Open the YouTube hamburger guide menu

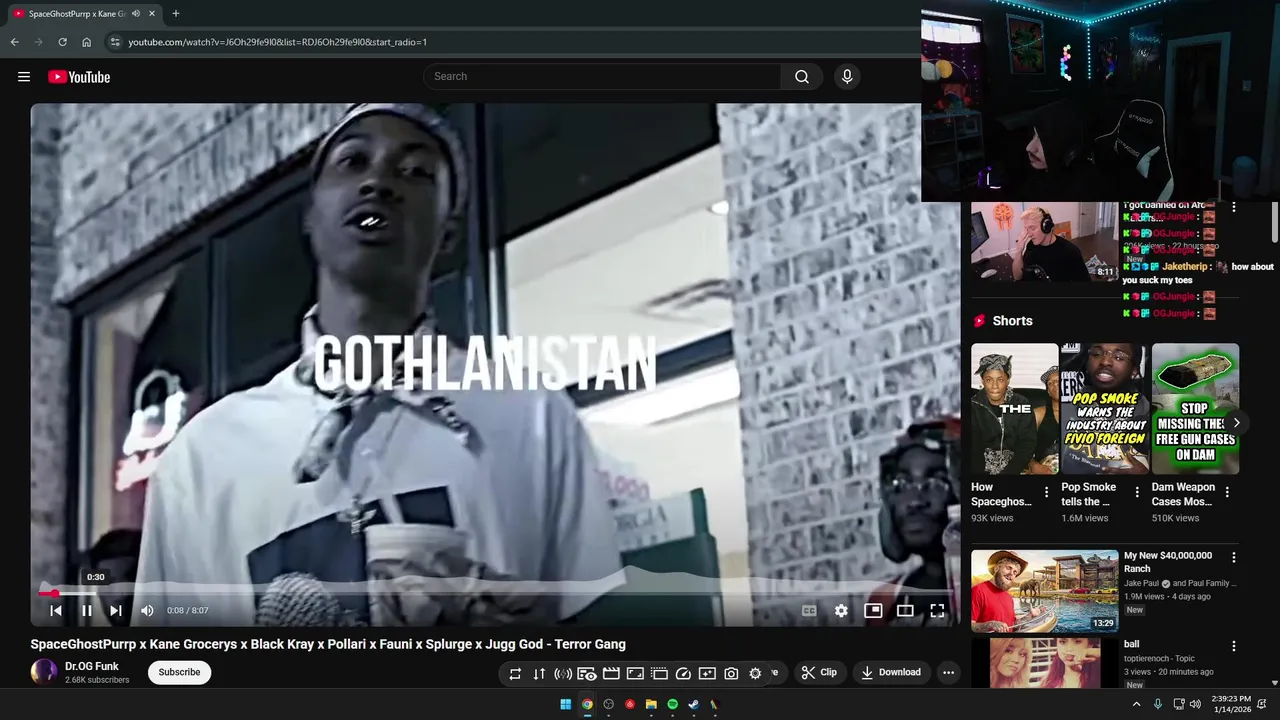pyautogui.click(x=24, y=77)
